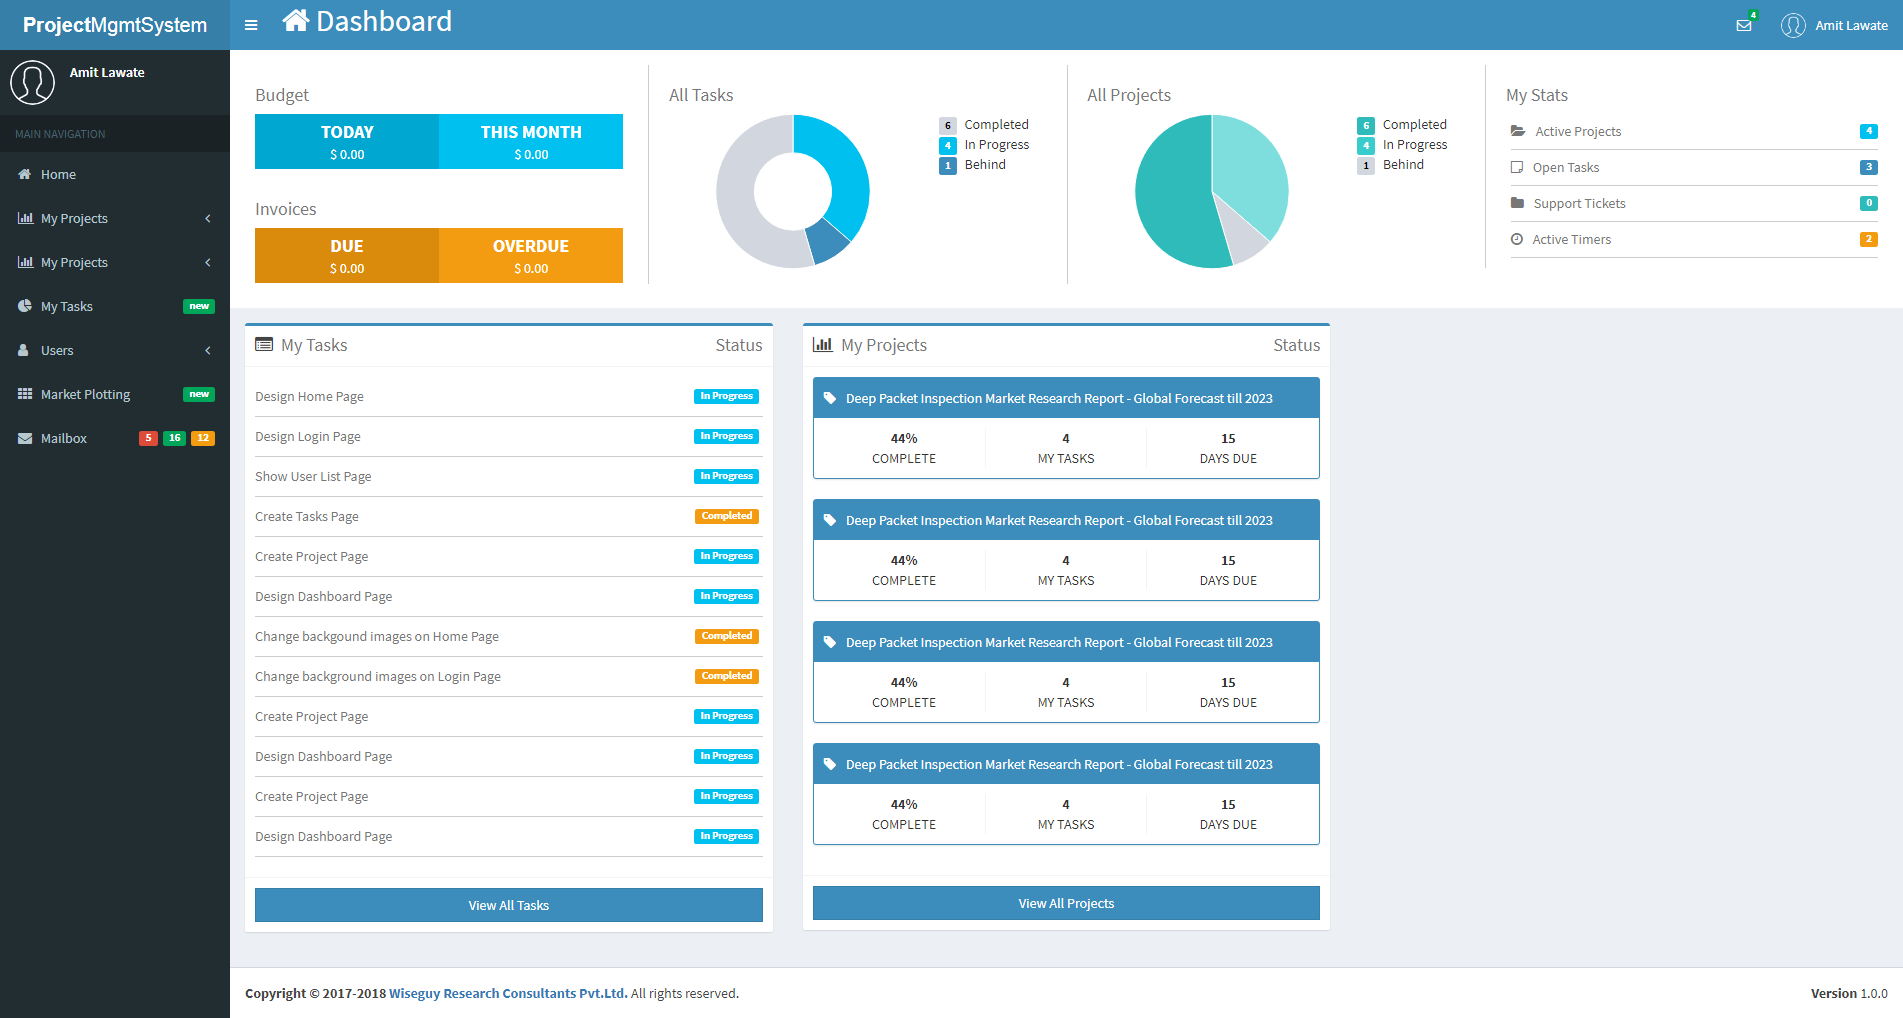Click the square icon beside Open Tasks
Screen dimensions: 1903x1018
[x=1517, y=167]
